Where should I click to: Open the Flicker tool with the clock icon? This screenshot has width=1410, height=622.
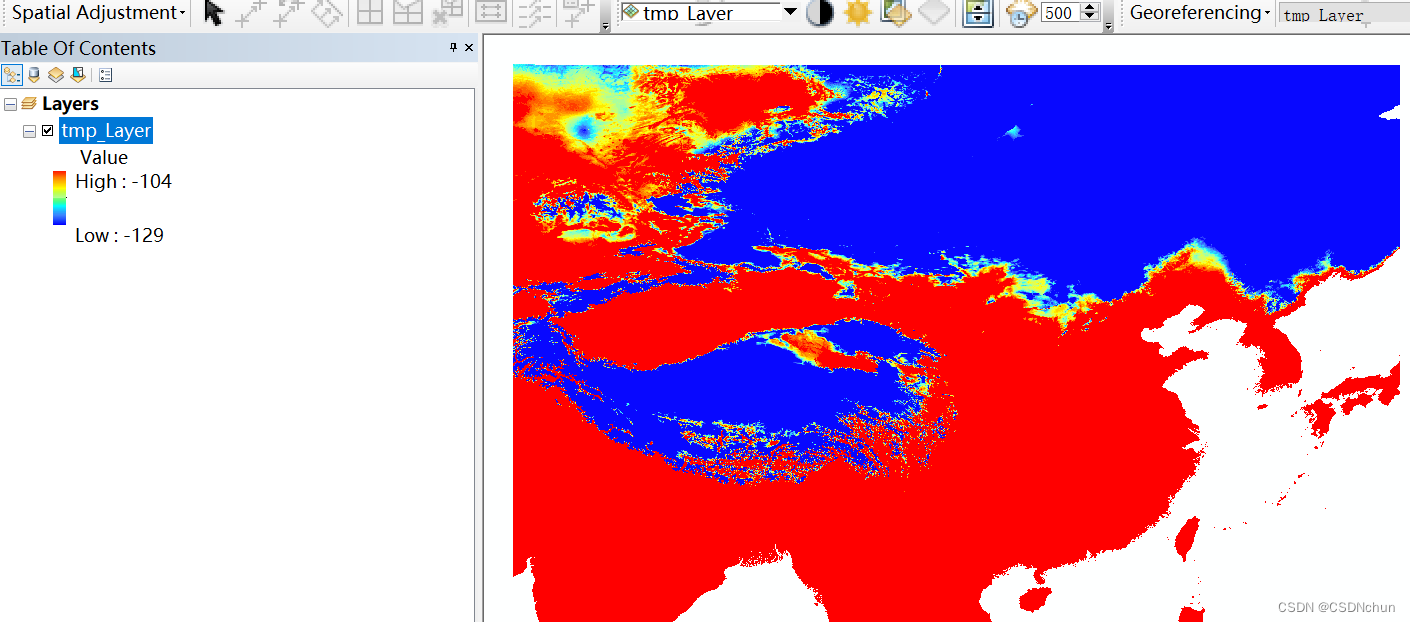pyautogui.click(x=1020, y=14)
